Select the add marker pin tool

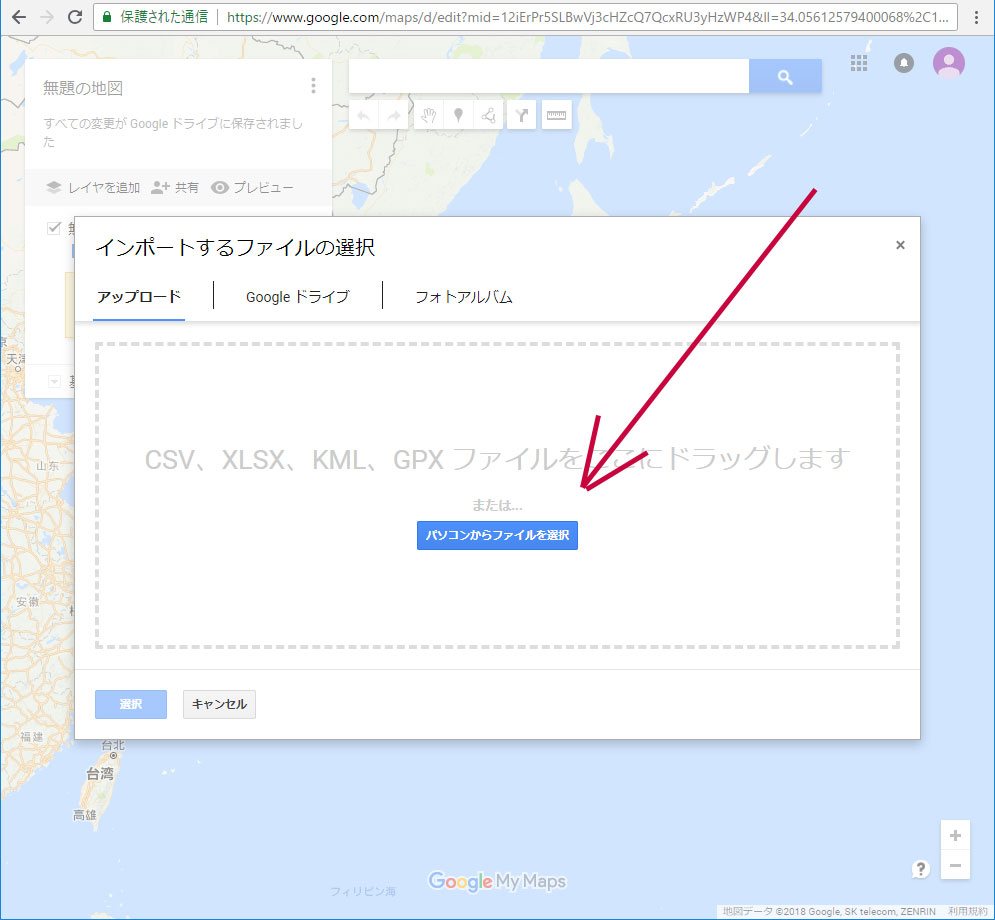[458, 115]
